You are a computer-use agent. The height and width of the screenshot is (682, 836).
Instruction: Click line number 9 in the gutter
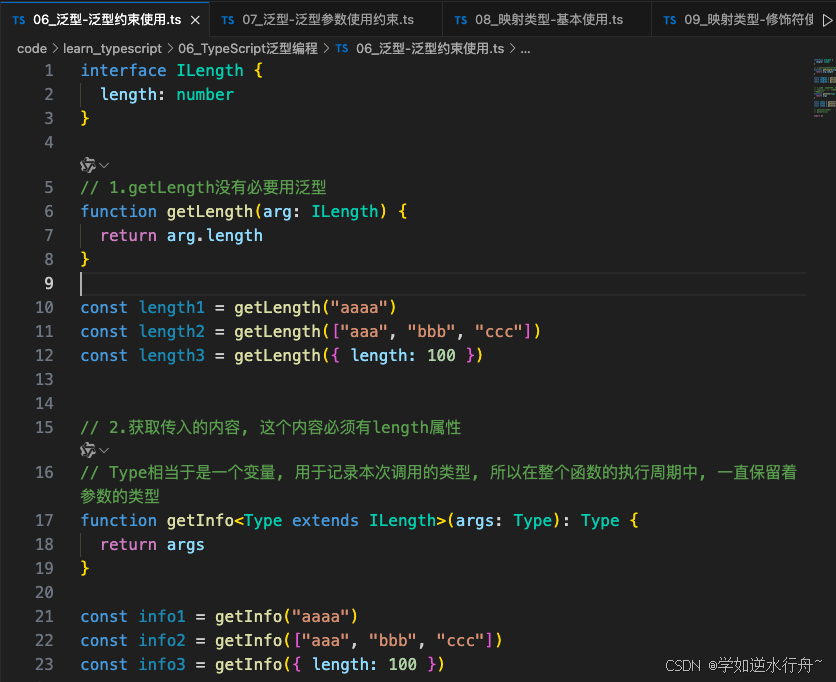(49, 283)
